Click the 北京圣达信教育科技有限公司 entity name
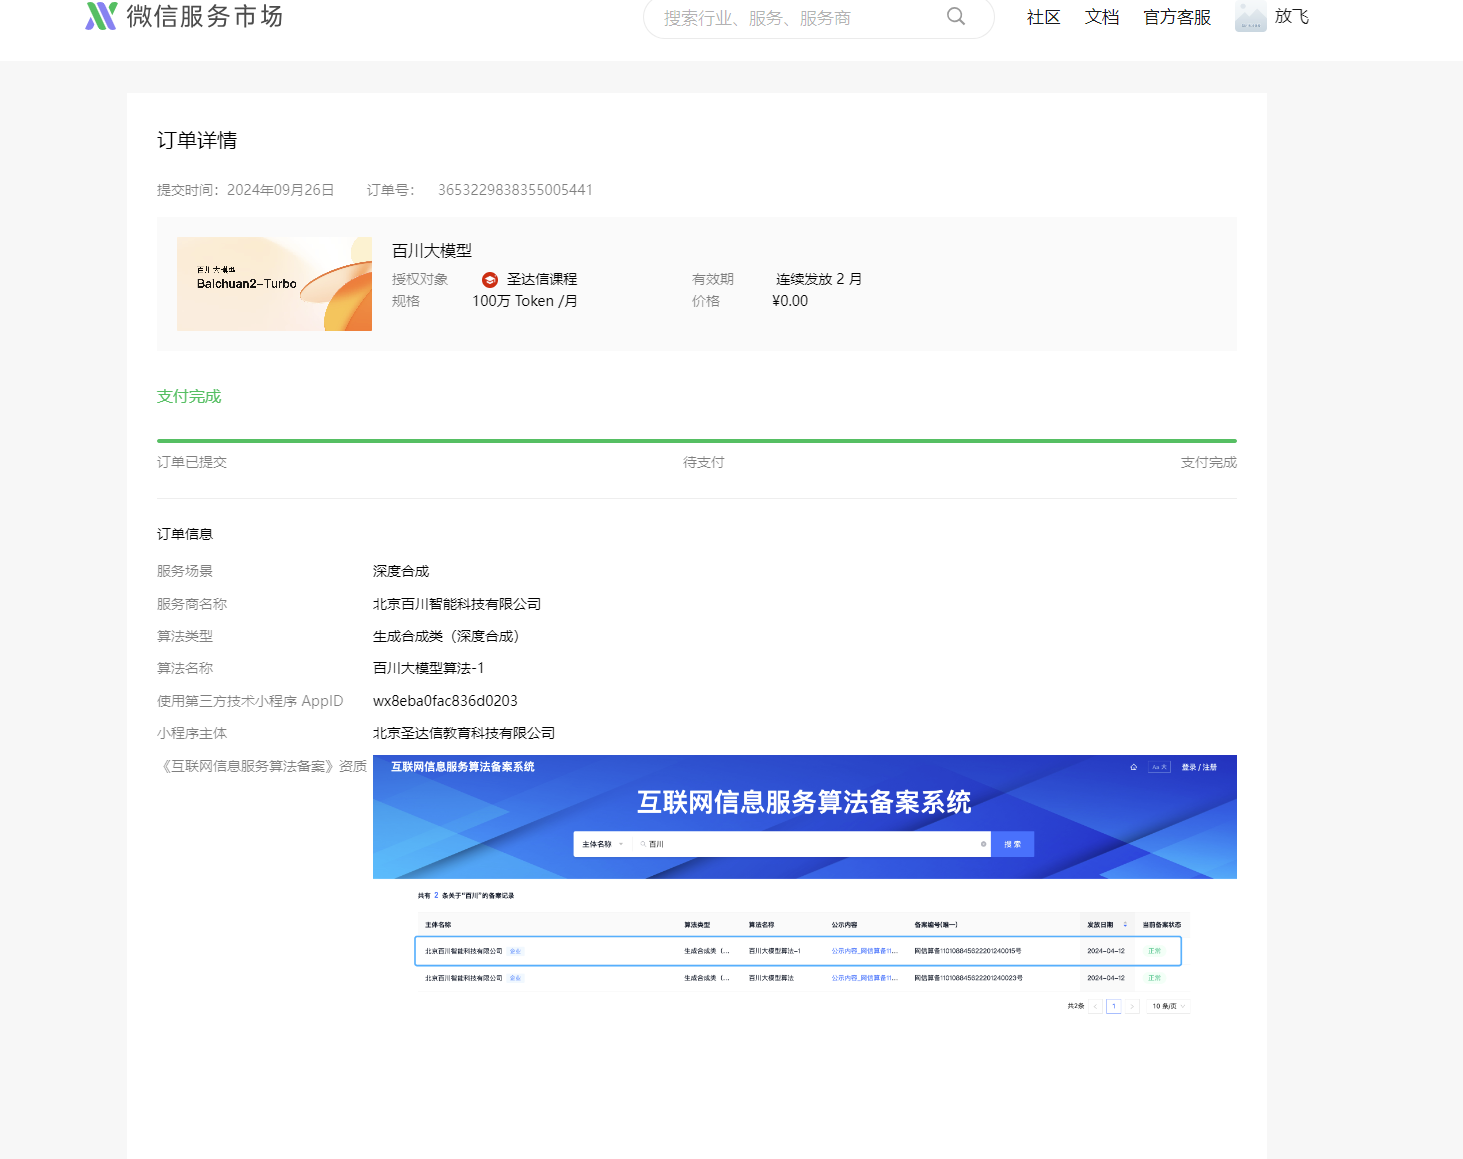This screenshot has width=1463, height=1159. [x=464, y=733]
